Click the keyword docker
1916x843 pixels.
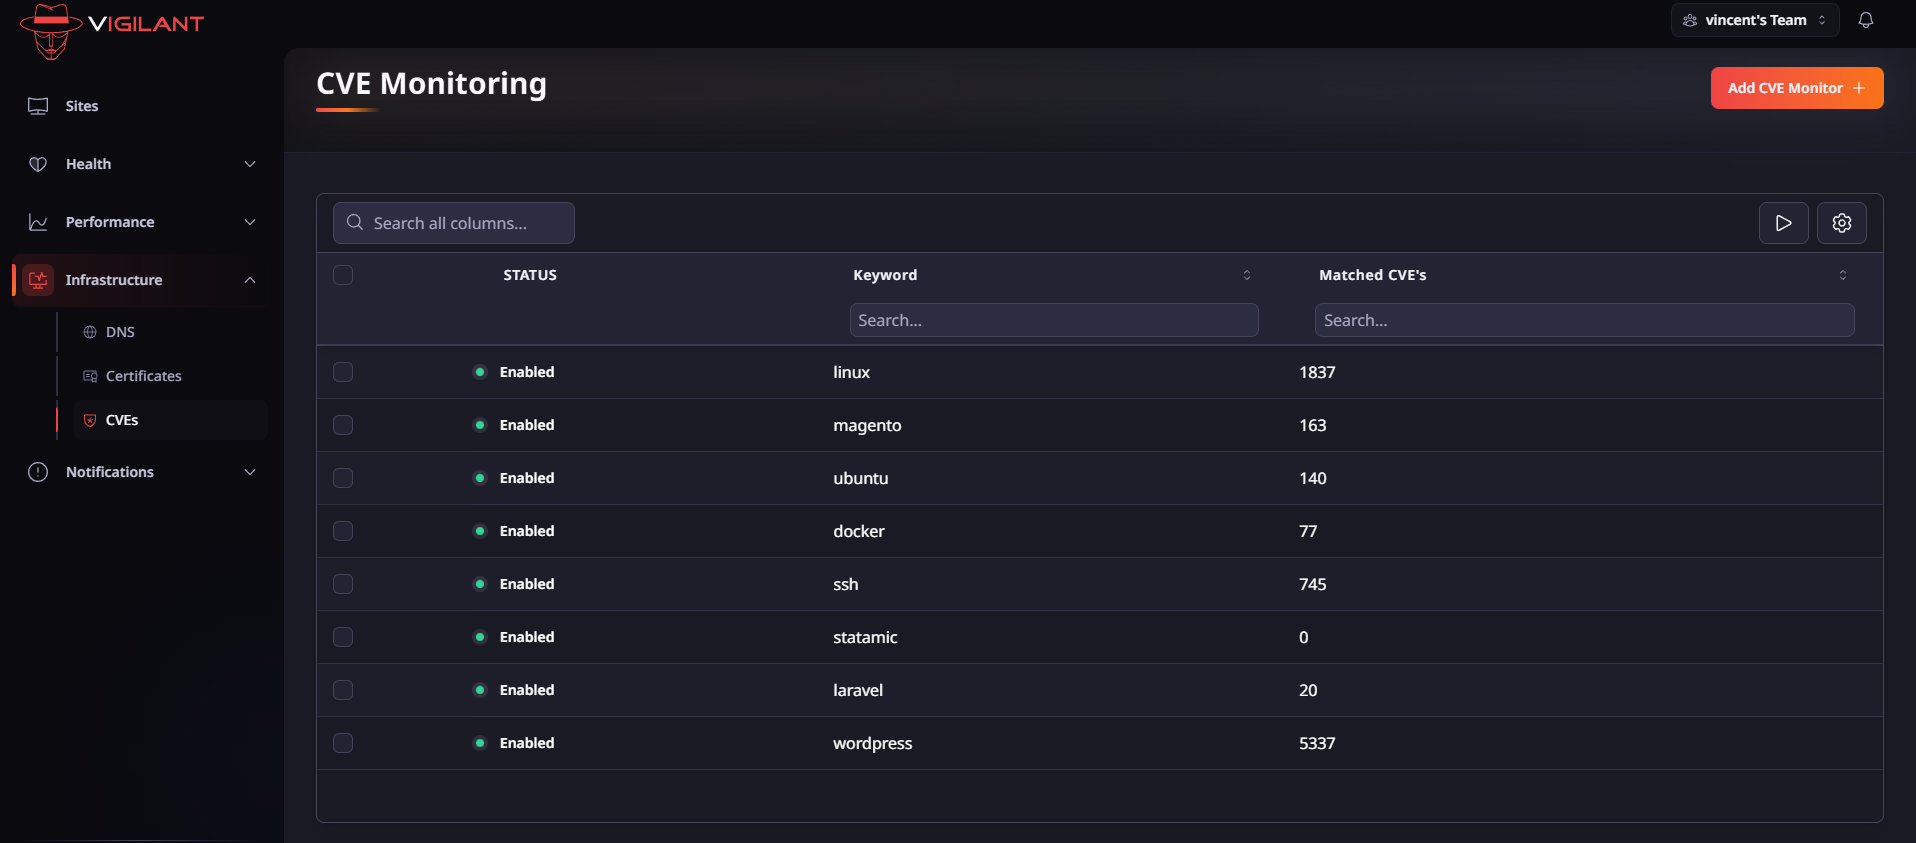(859, 531)
